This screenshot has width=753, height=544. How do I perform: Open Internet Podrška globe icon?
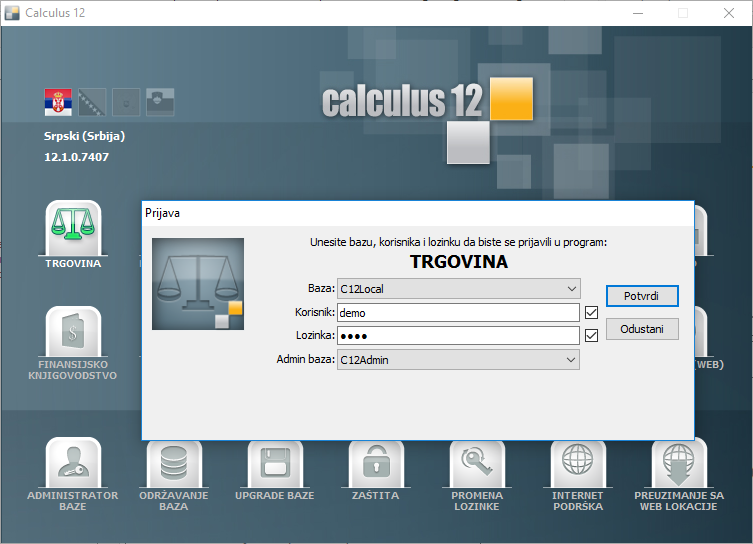[x=578, y=463]
